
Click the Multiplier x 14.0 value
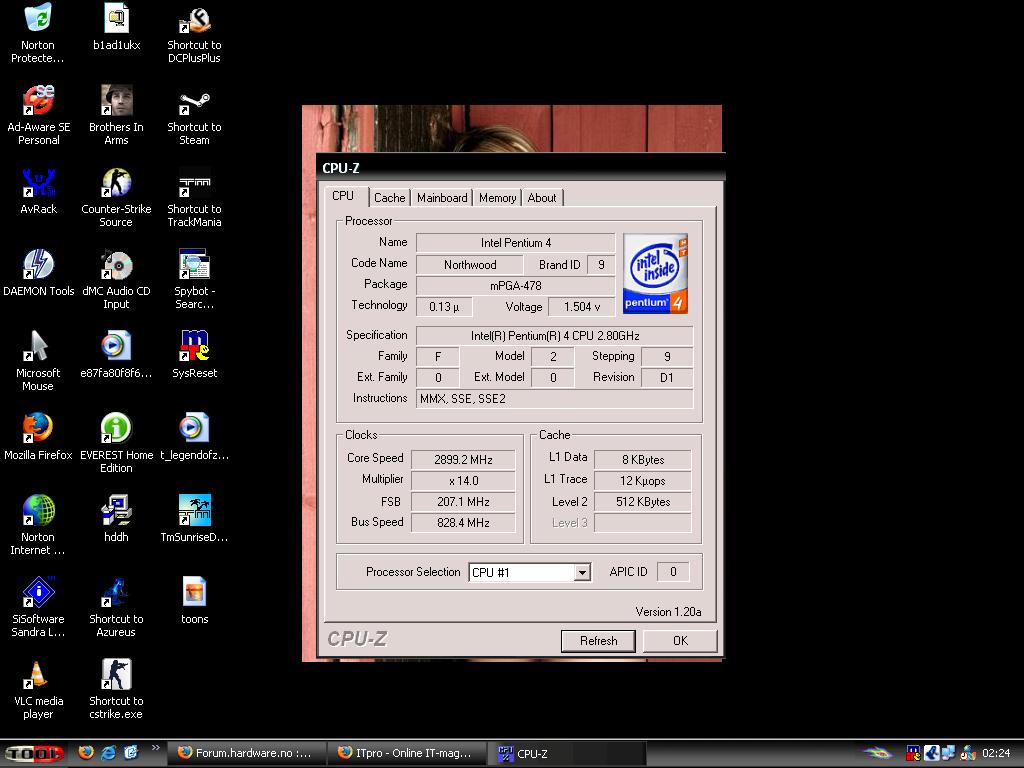pyautogui.click(x=463, y=481)
